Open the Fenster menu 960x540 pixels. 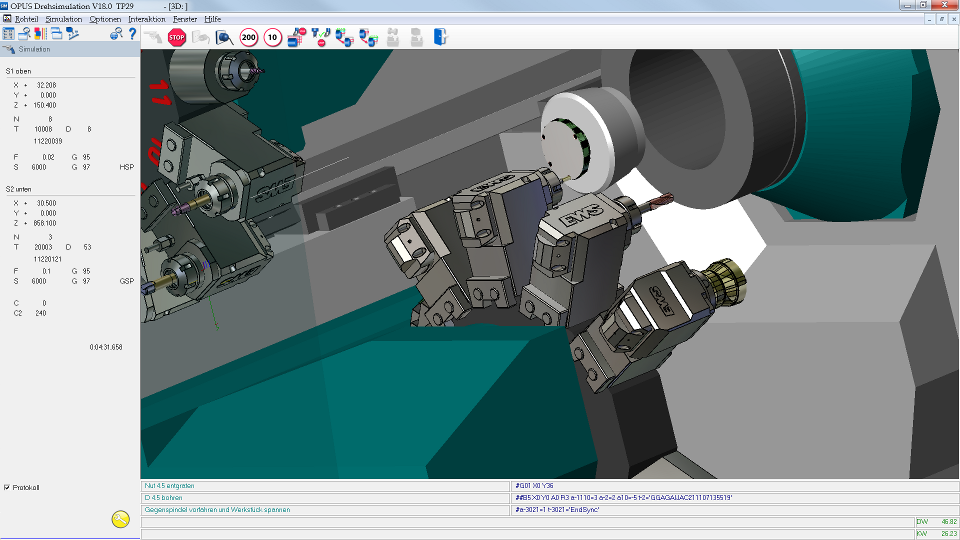(185, 19)
